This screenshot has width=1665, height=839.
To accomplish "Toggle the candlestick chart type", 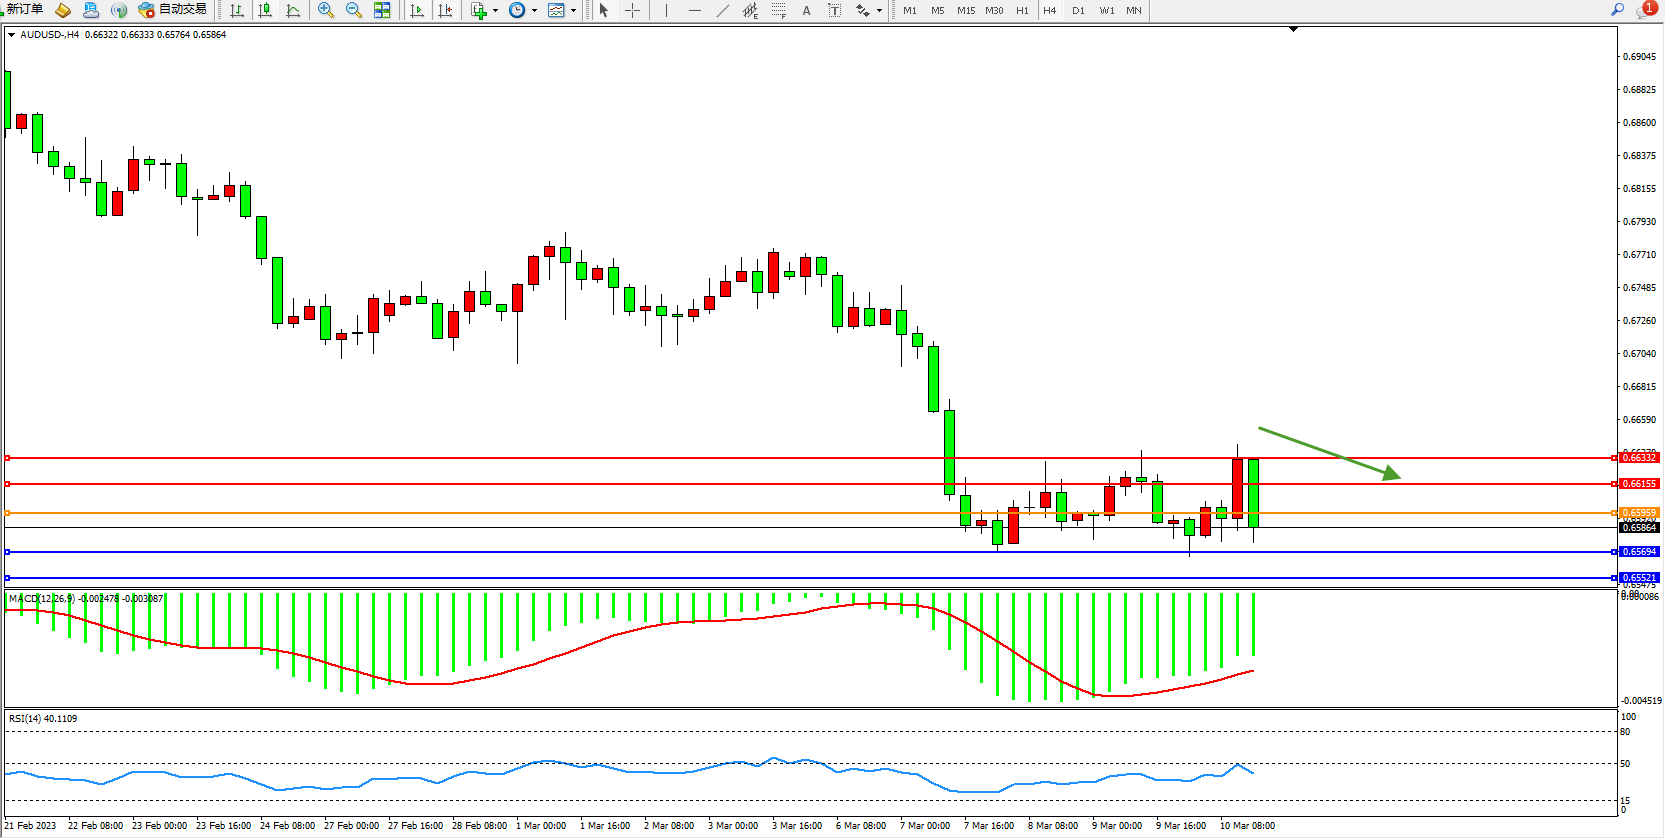I will click(x=265, y=10).
